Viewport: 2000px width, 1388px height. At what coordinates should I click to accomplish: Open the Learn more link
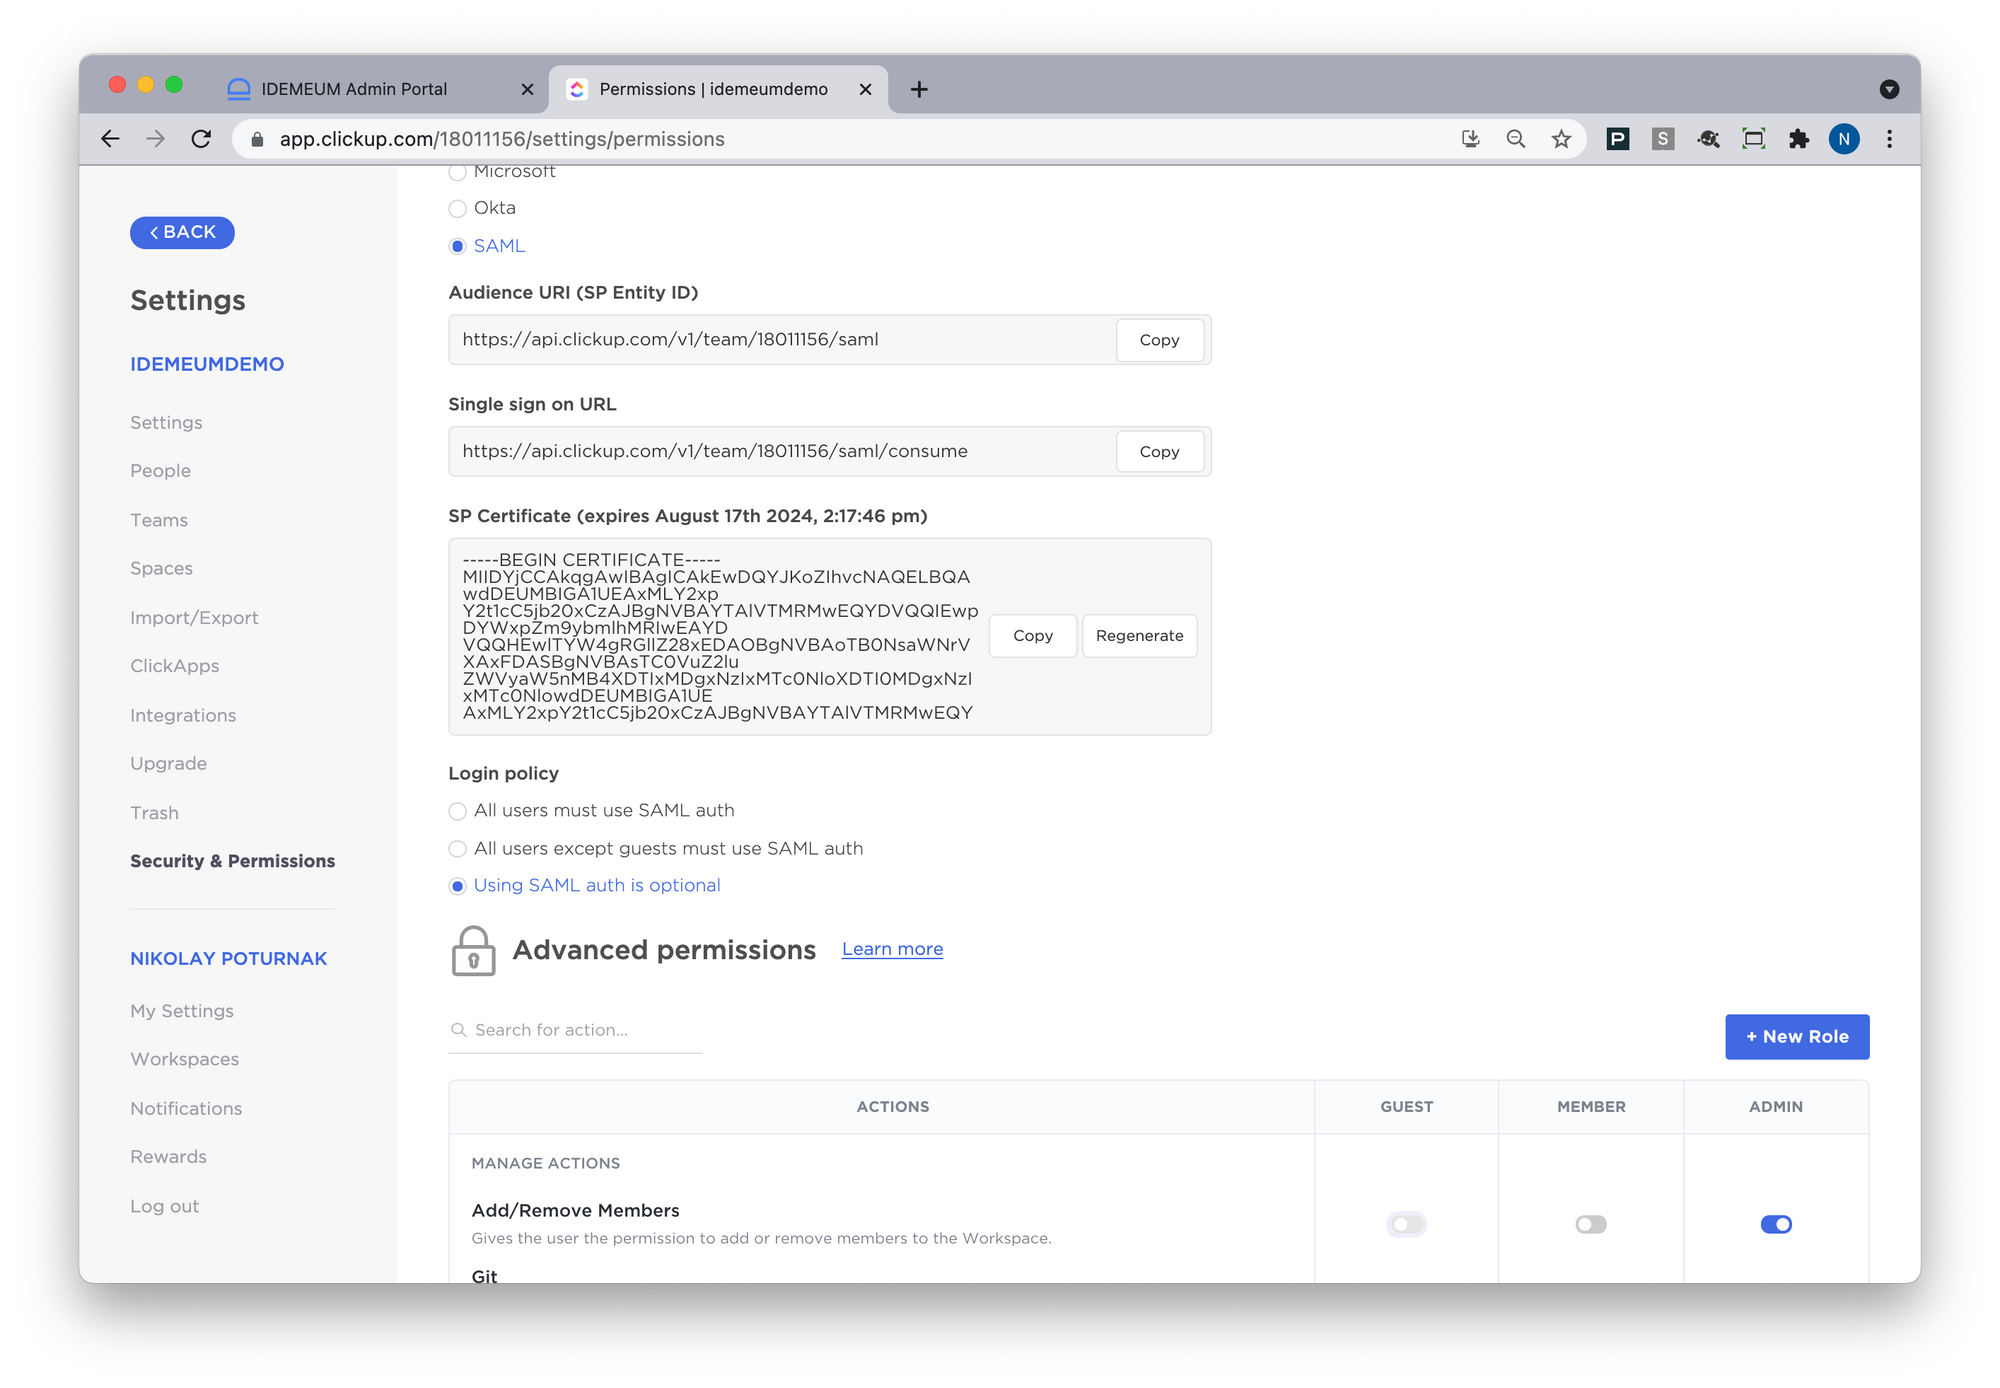(x=892, y=949)
